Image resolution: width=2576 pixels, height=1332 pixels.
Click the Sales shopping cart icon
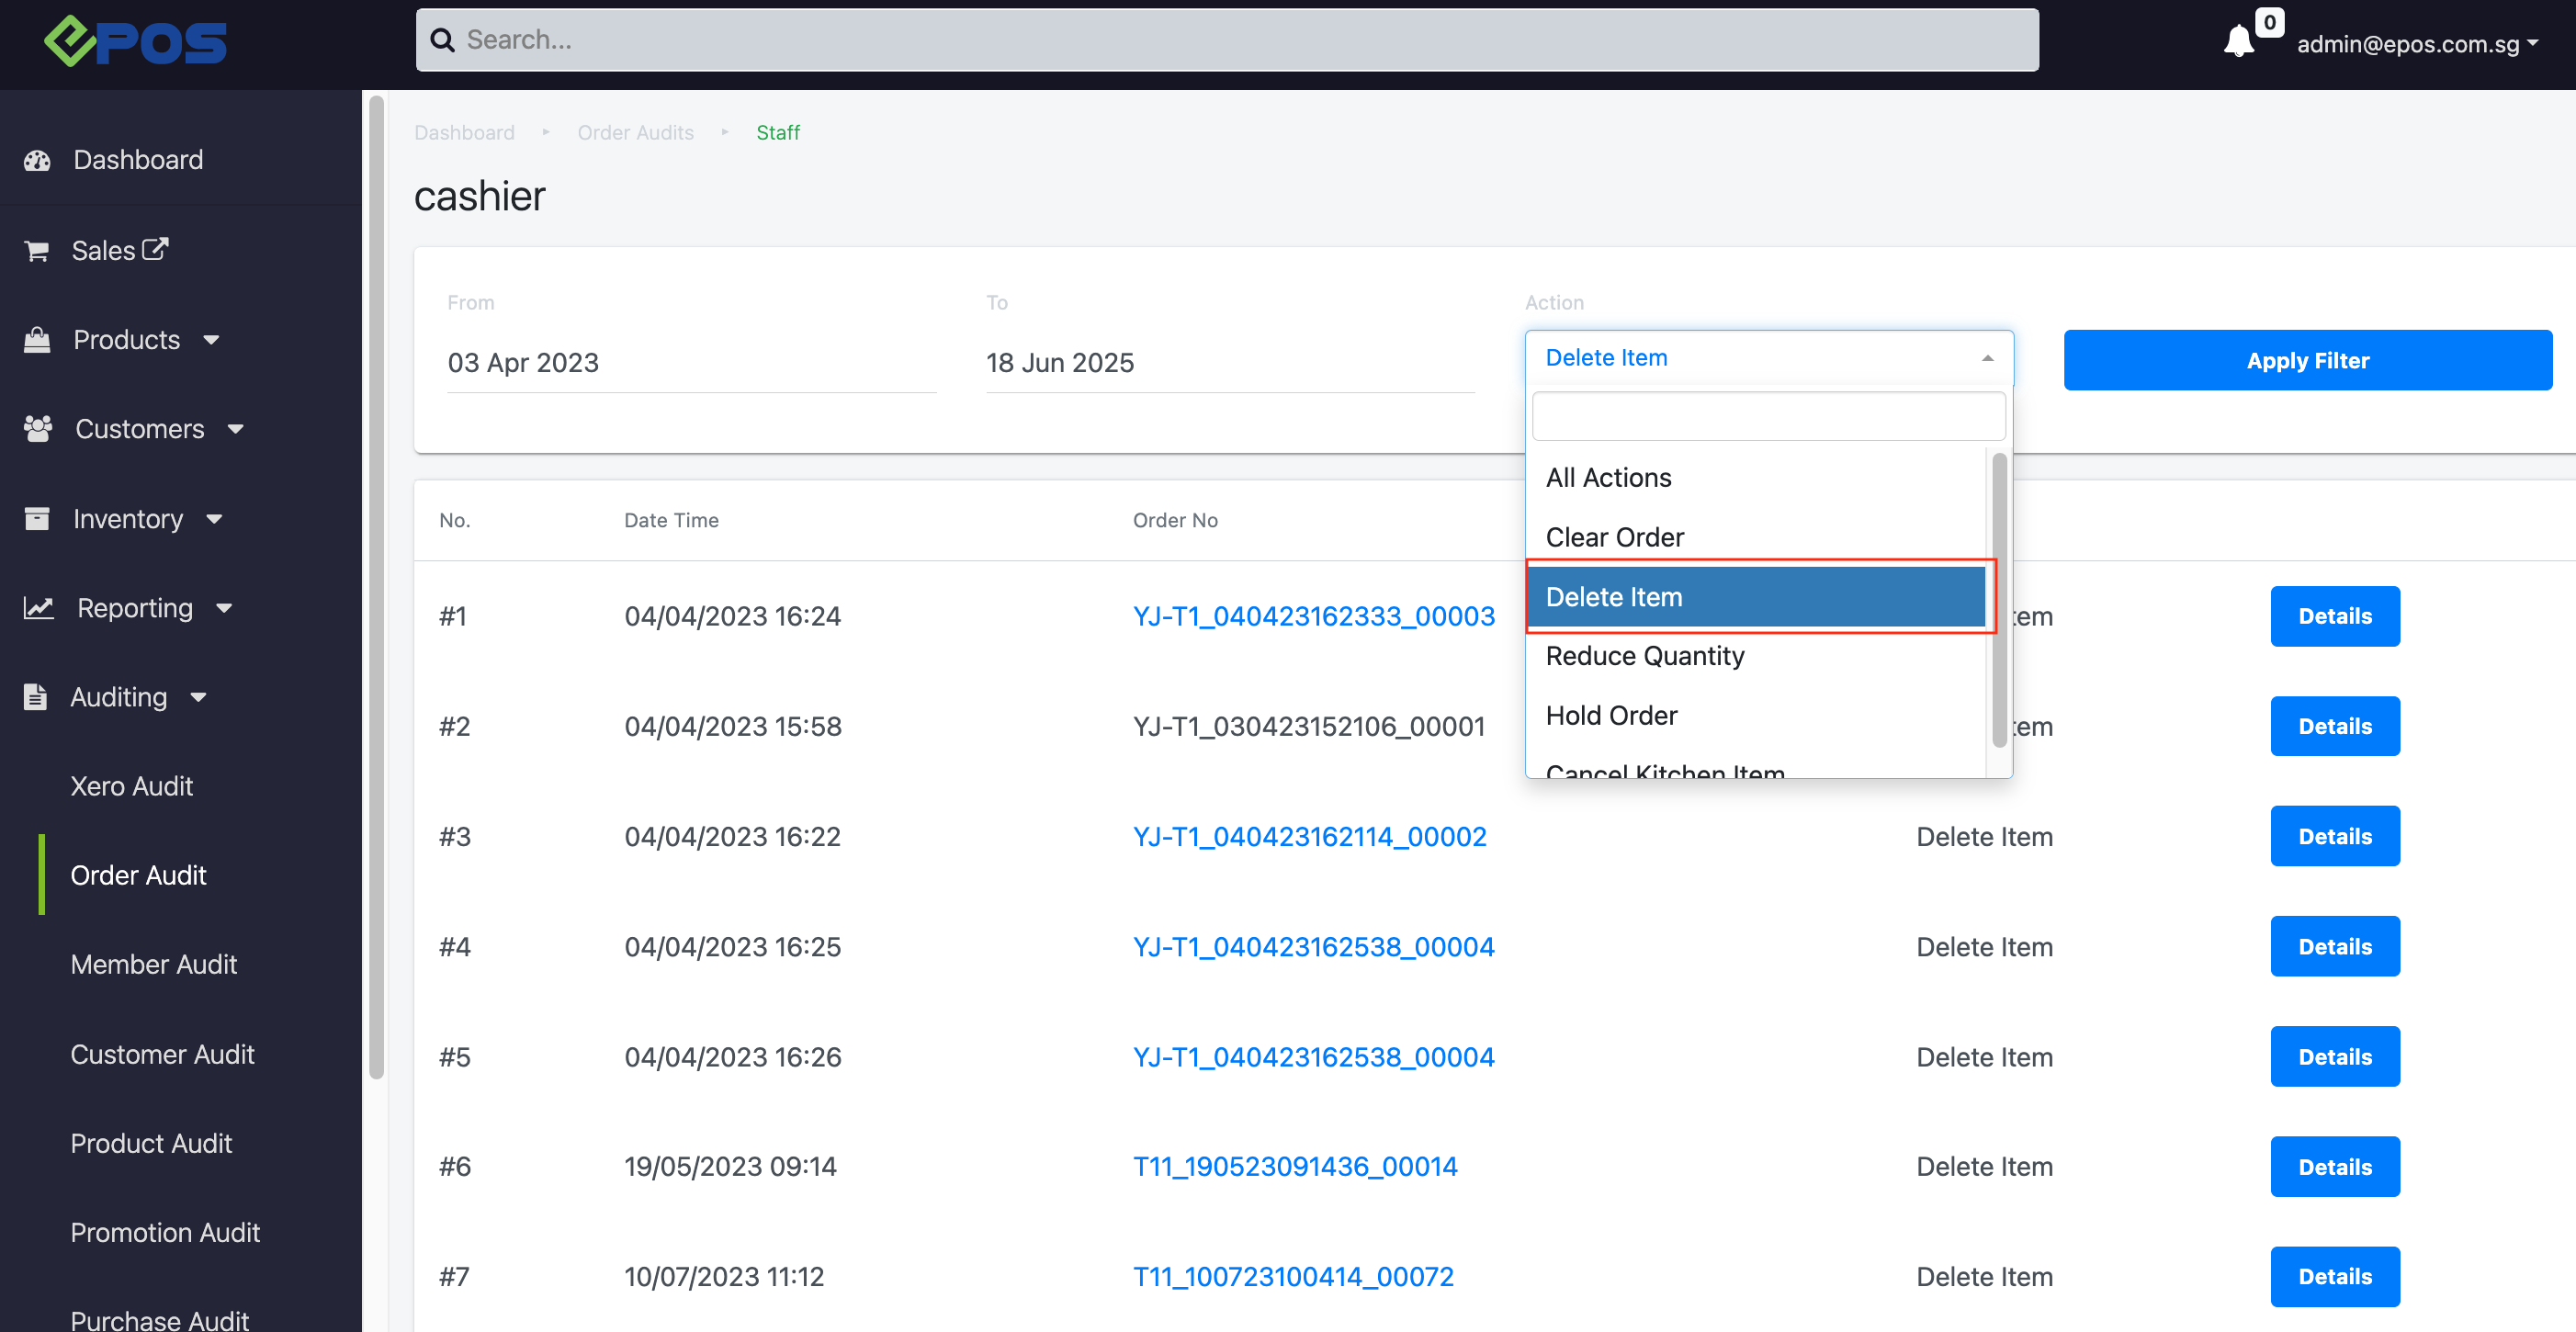point(37,251)
